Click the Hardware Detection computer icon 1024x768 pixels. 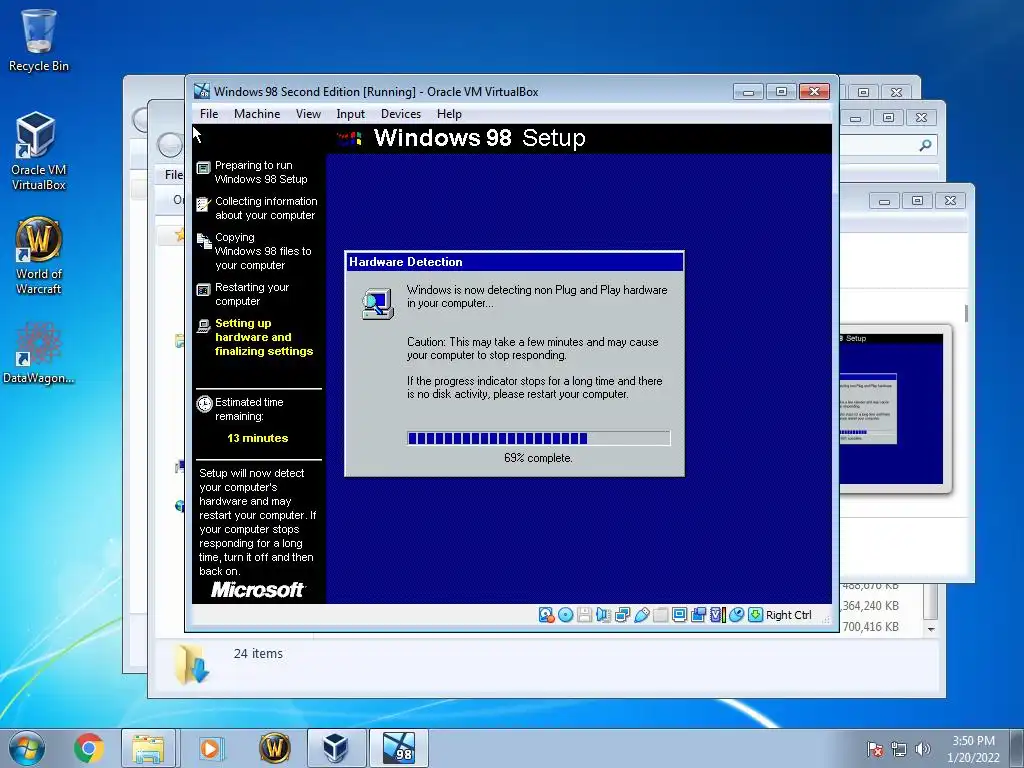pos(378,303)
